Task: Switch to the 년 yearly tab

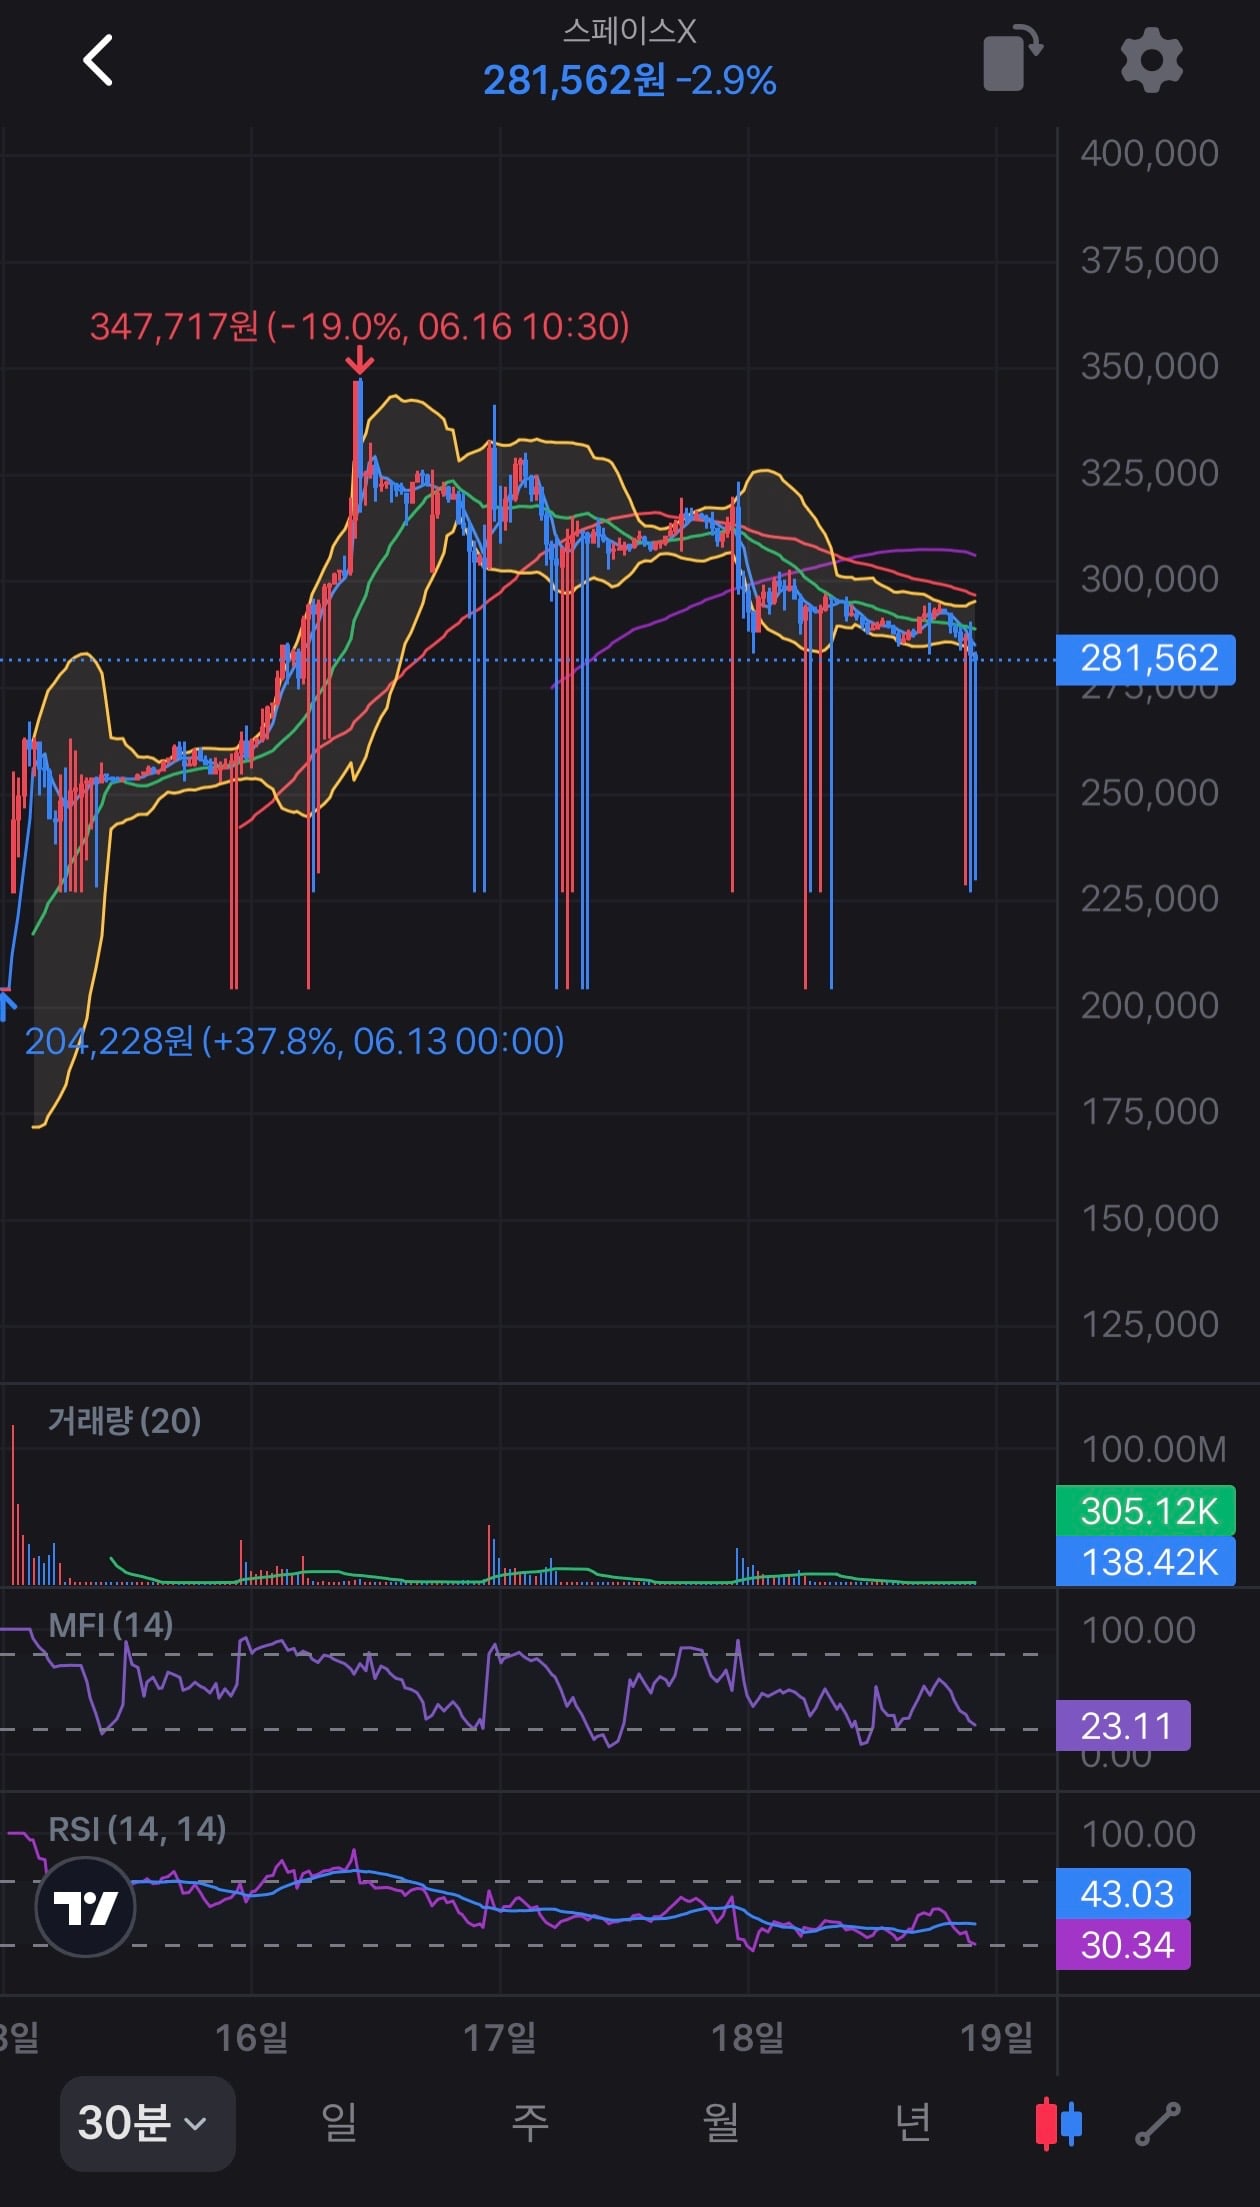Action: pyautogui.click(x=912, y=2122)
